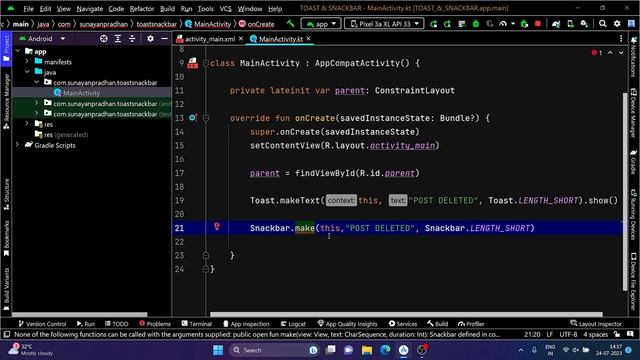This screenshot has width=640, height=360.
Task: Expand Gradle Scripts node
Action: pos(17,144)
